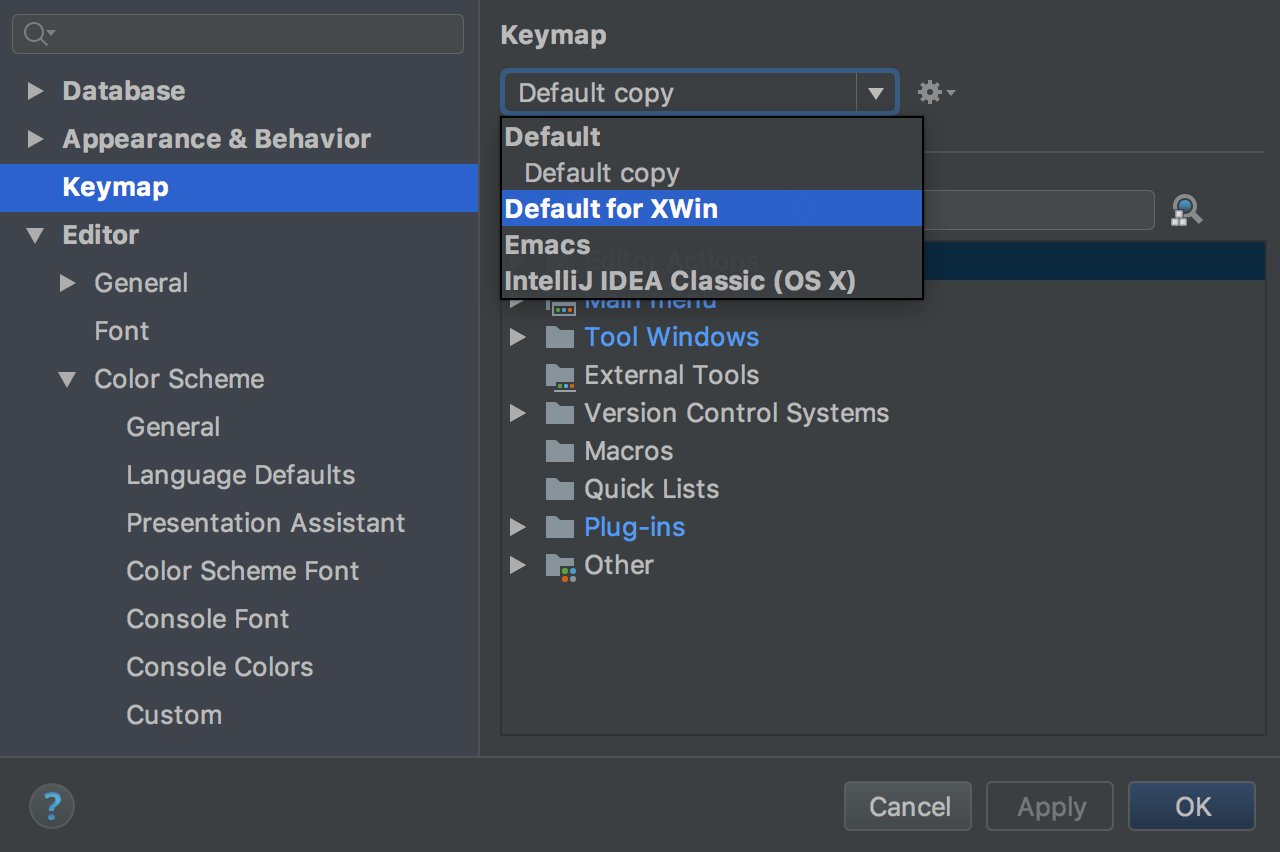Viewport: 1280px width, 852px height.
Task: Click the Macros folder icon
Action: [x=560, y=451]
